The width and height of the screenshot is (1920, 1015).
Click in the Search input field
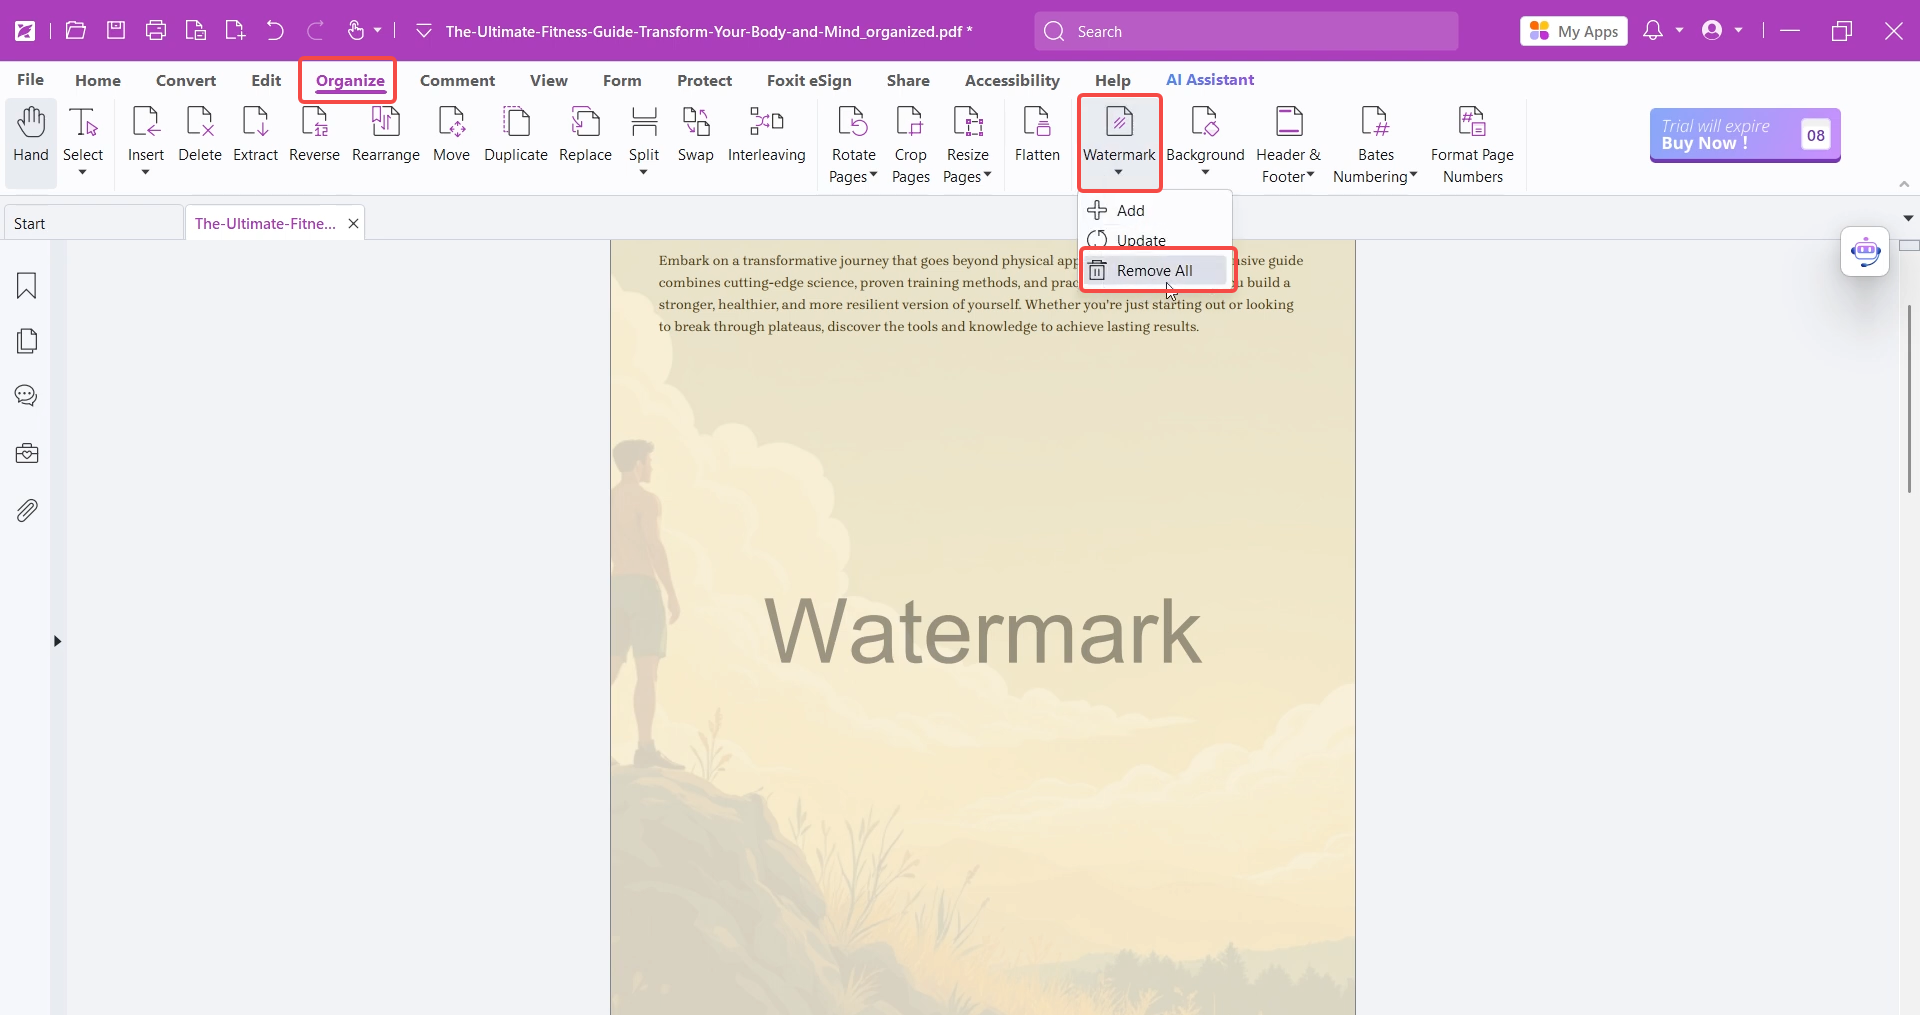click(x=1246, y=31)
